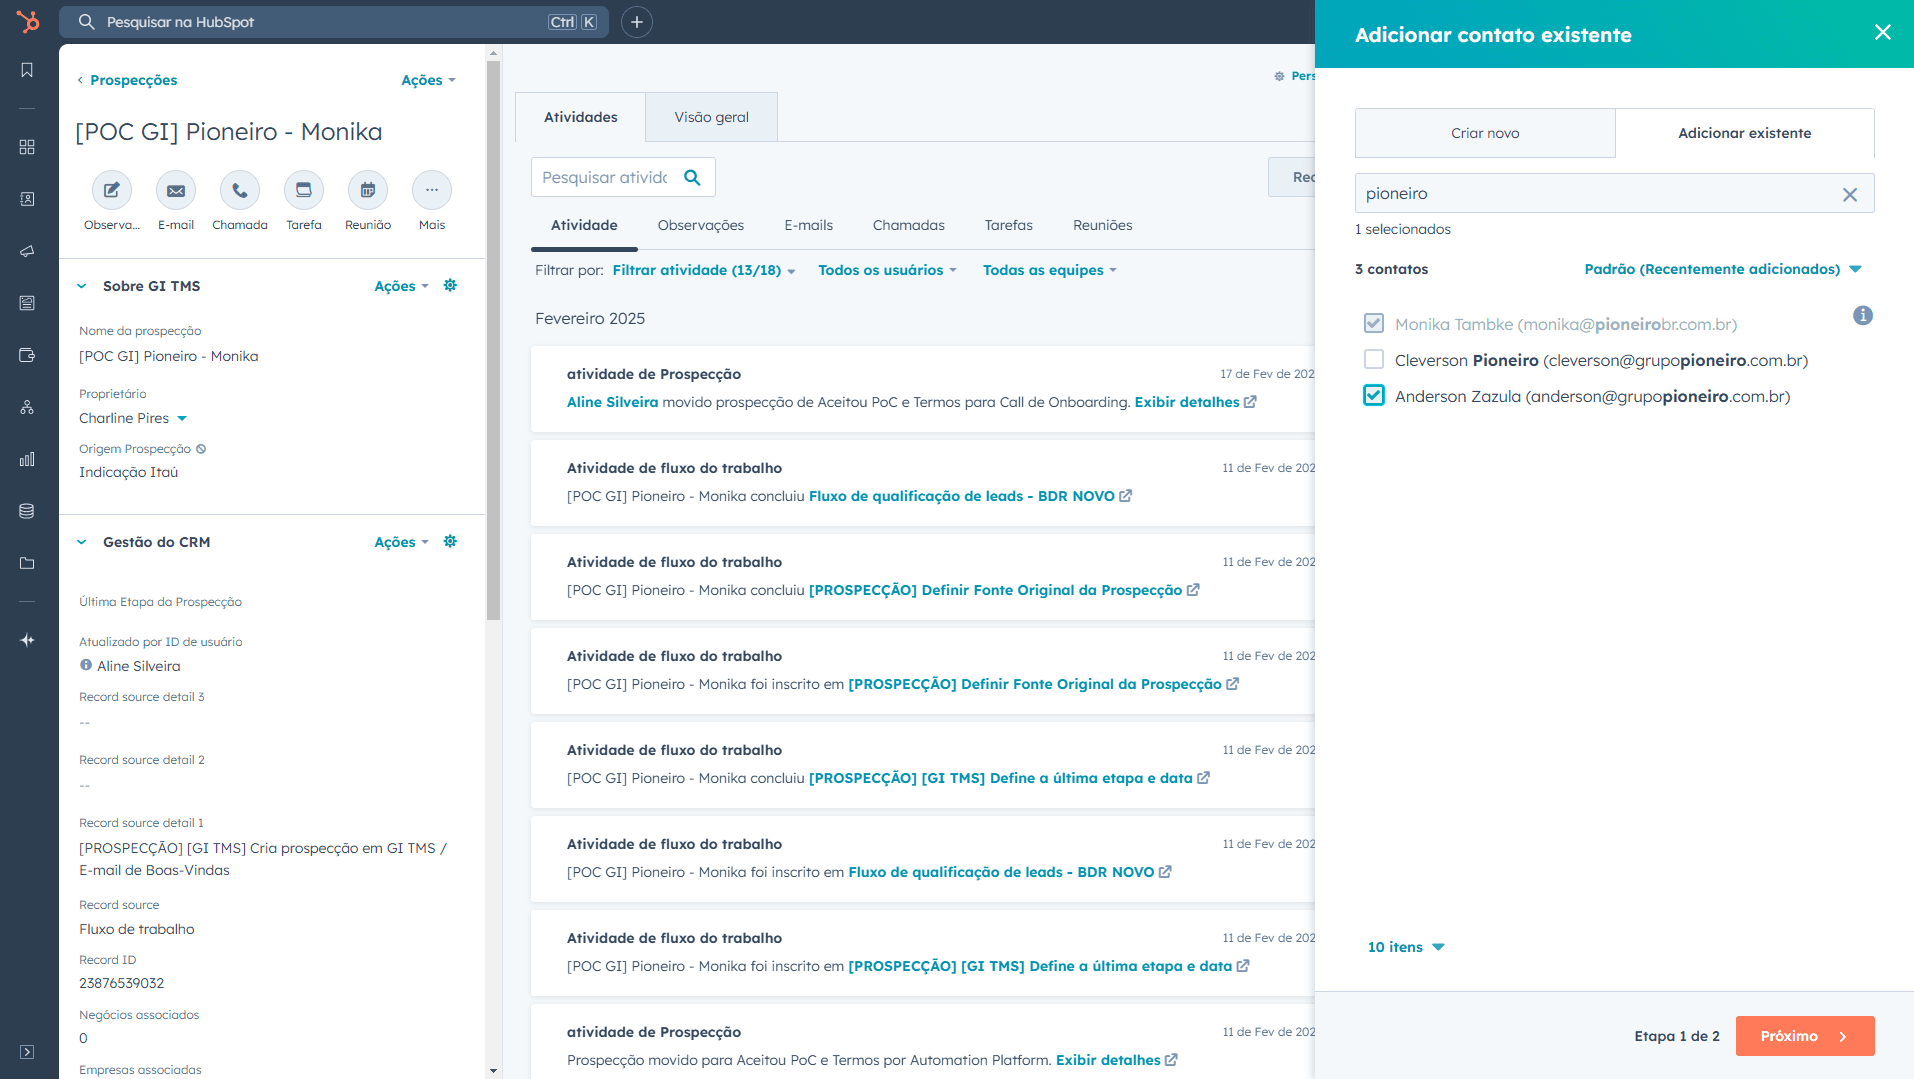The image size is (1914, 1079).
Task: Open the Charline Pires owner dropdown
Action: tap(133, 418)
